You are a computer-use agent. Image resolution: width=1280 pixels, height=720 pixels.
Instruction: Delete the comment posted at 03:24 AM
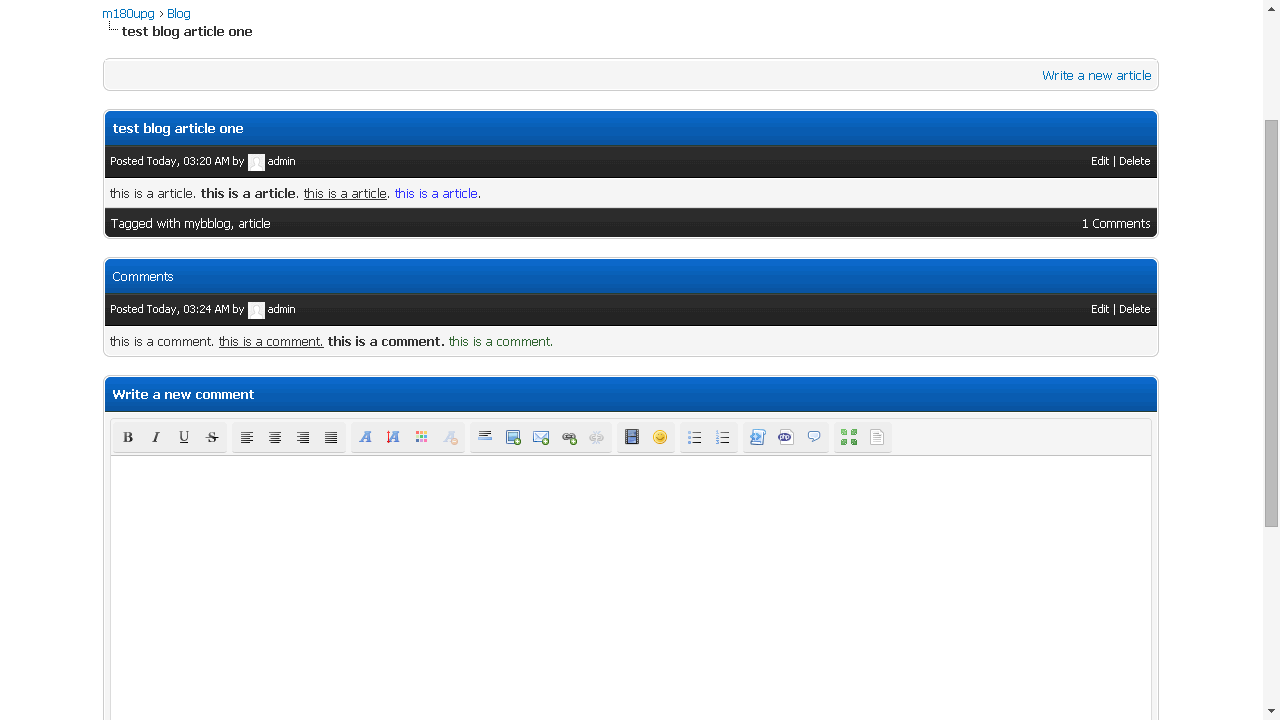(x=1134, y=309)
